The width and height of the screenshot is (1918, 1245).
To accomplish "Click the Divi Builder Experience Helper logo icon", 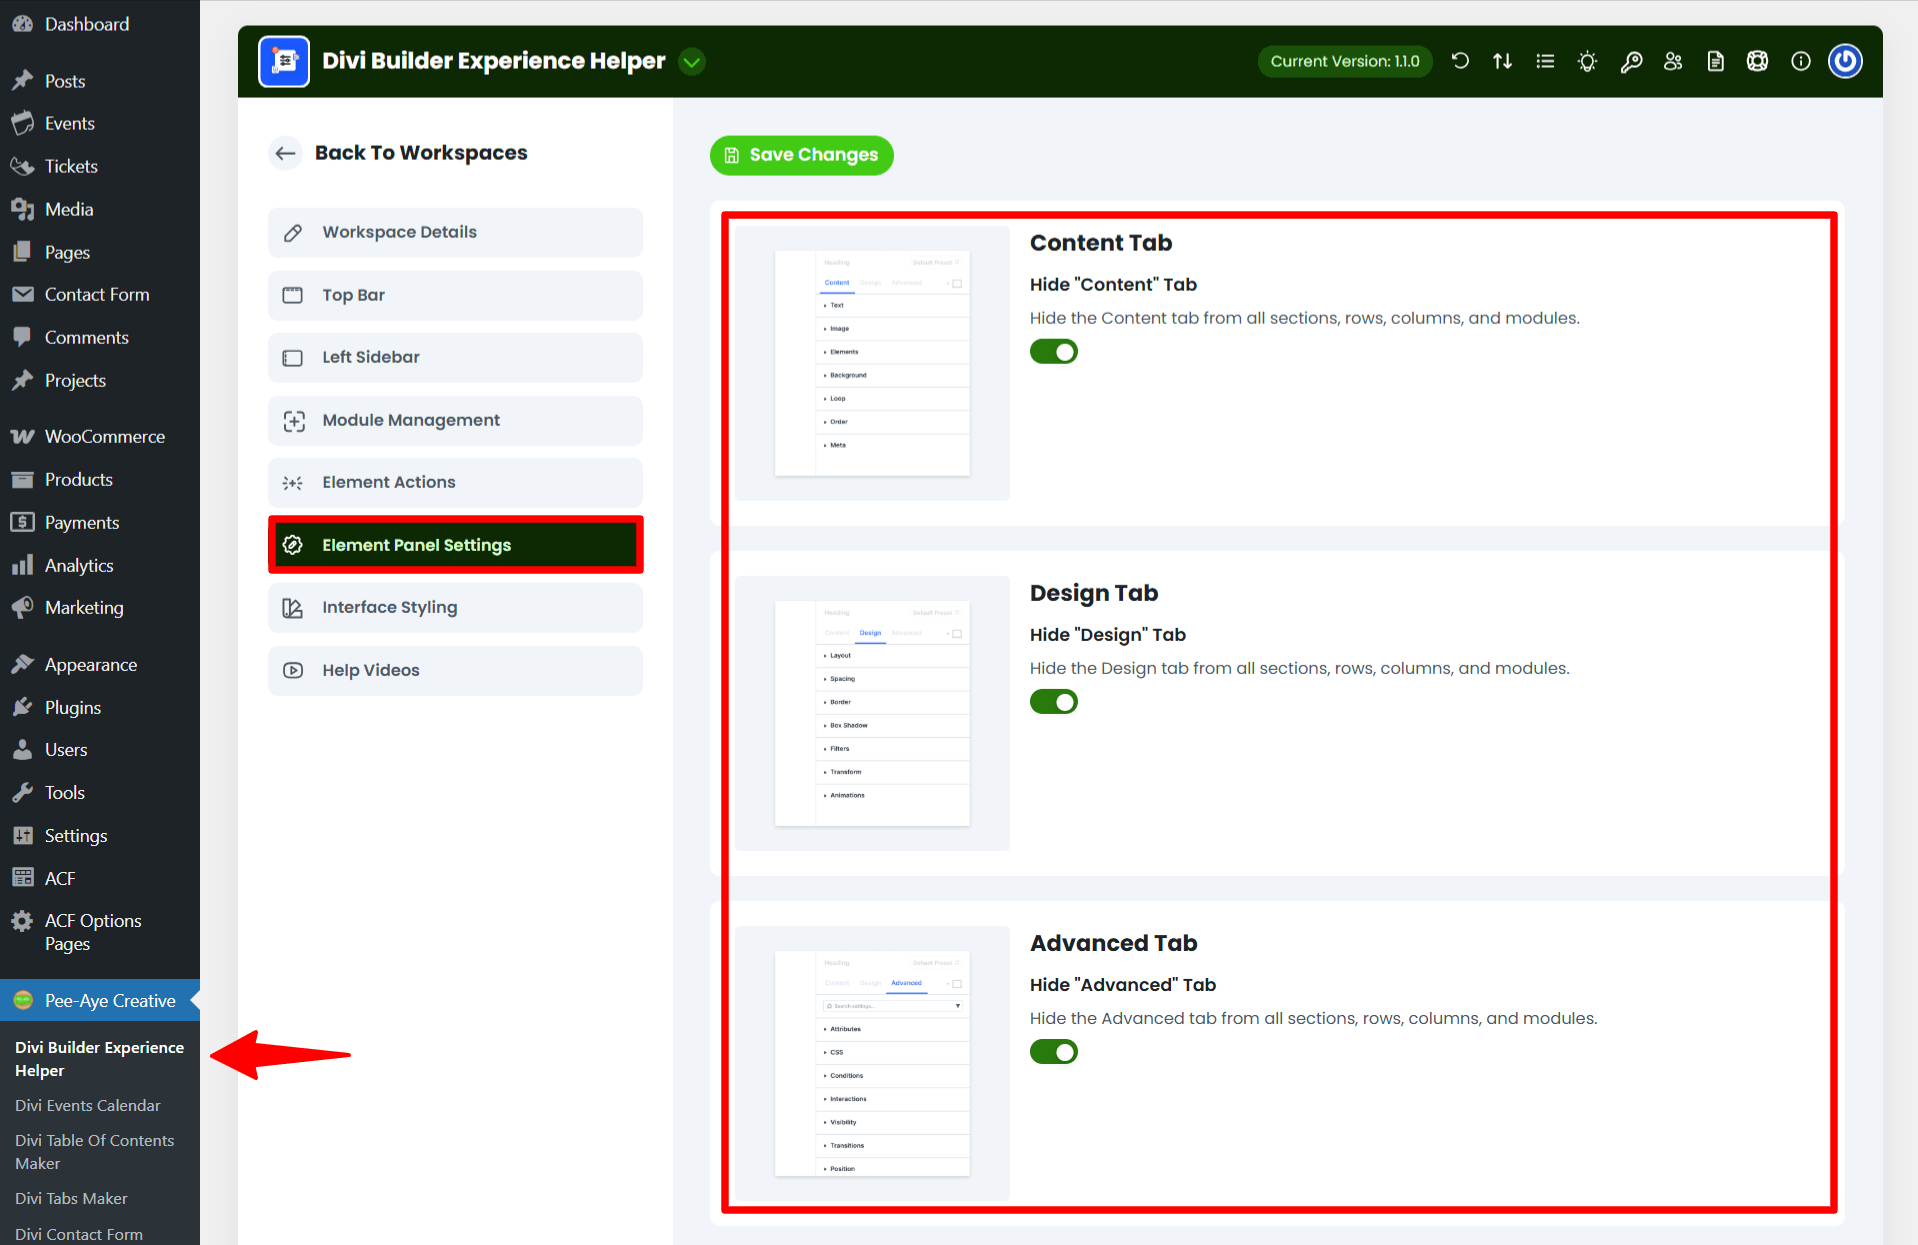I will 284,62.
